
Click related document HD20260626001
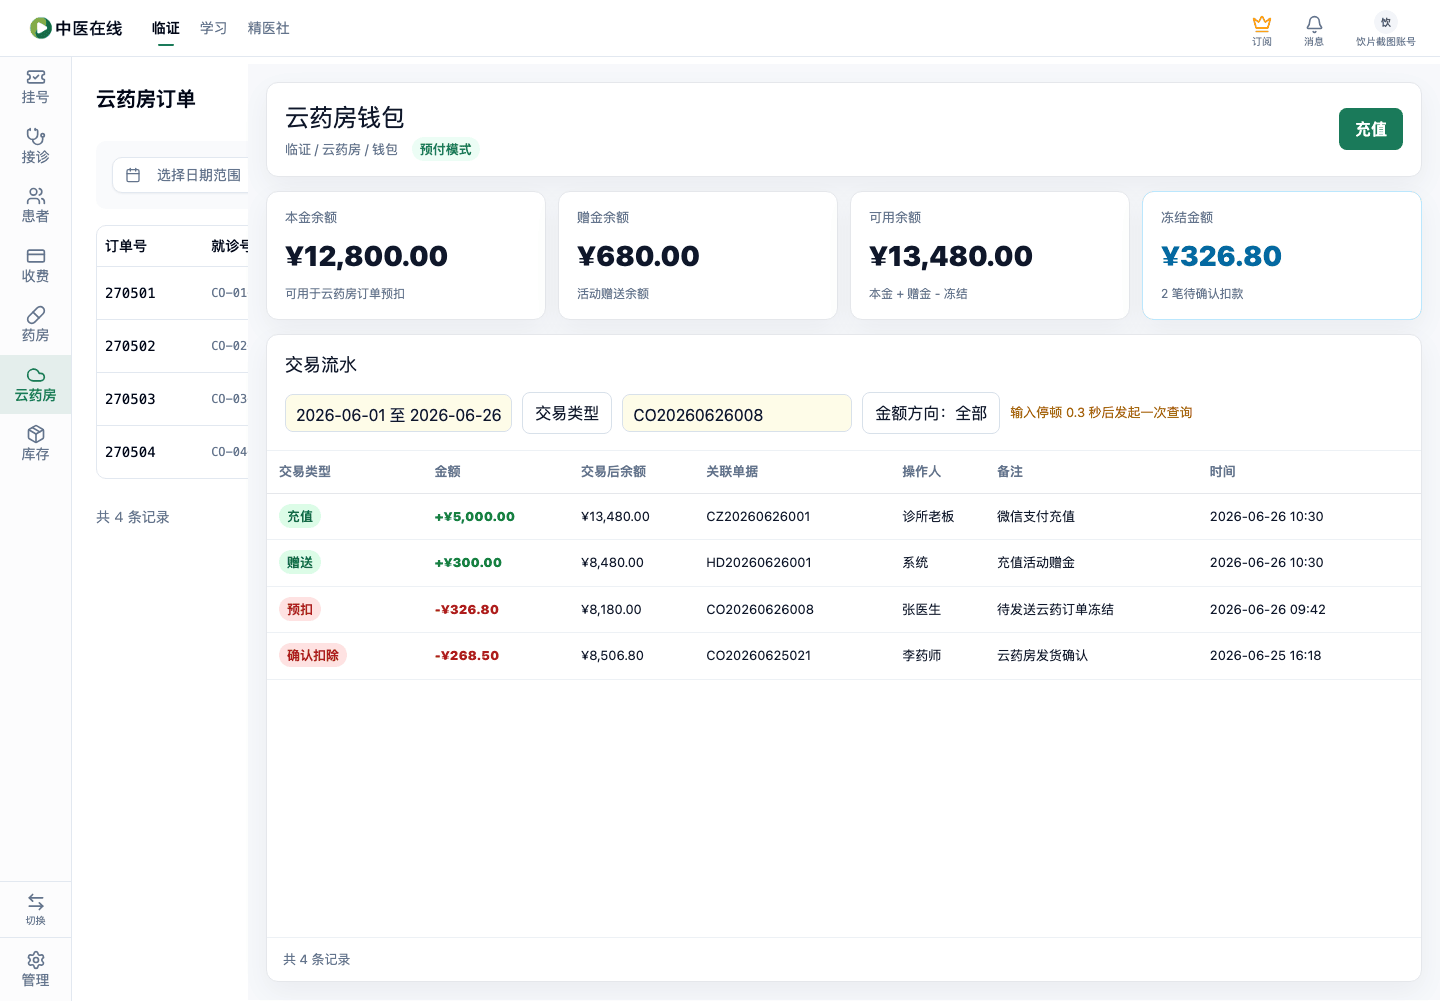[759, 563]
